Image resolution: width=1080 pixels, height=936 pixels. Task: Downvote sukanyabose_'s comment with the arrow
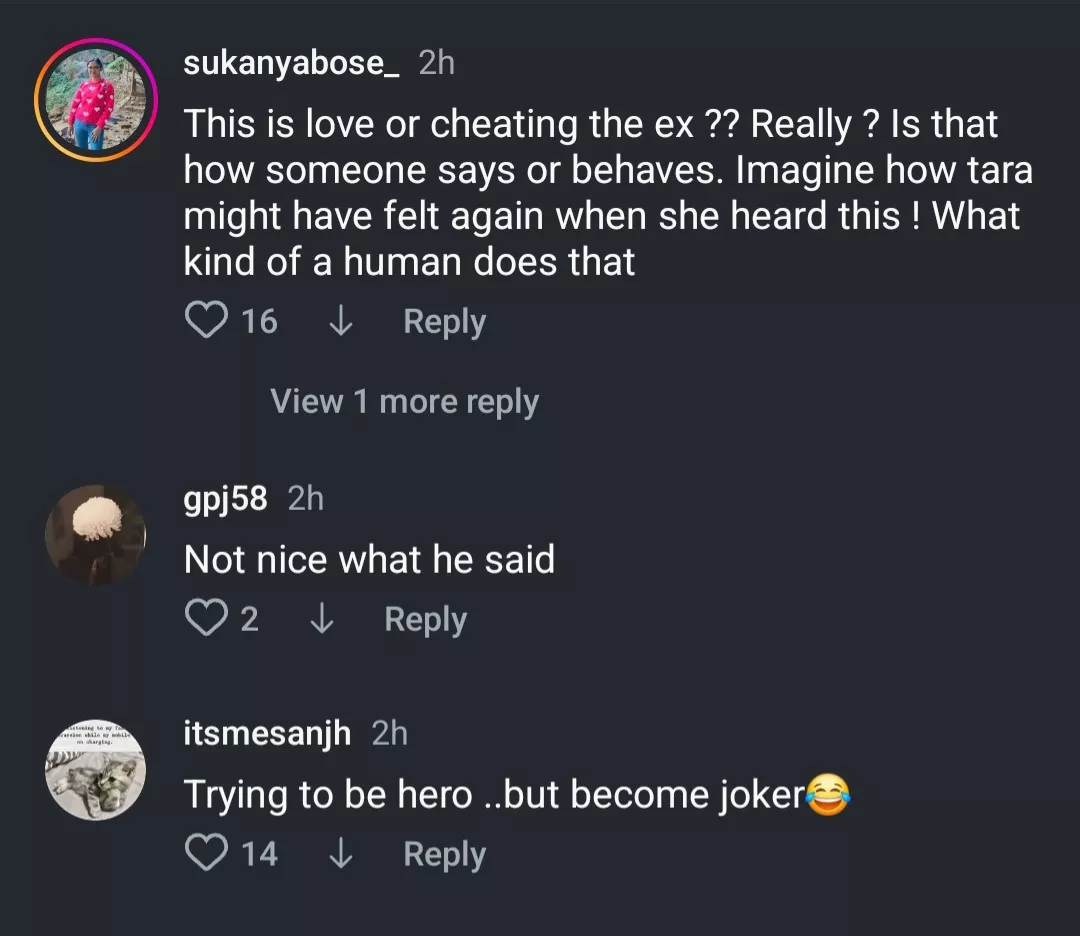click(341, 321)
